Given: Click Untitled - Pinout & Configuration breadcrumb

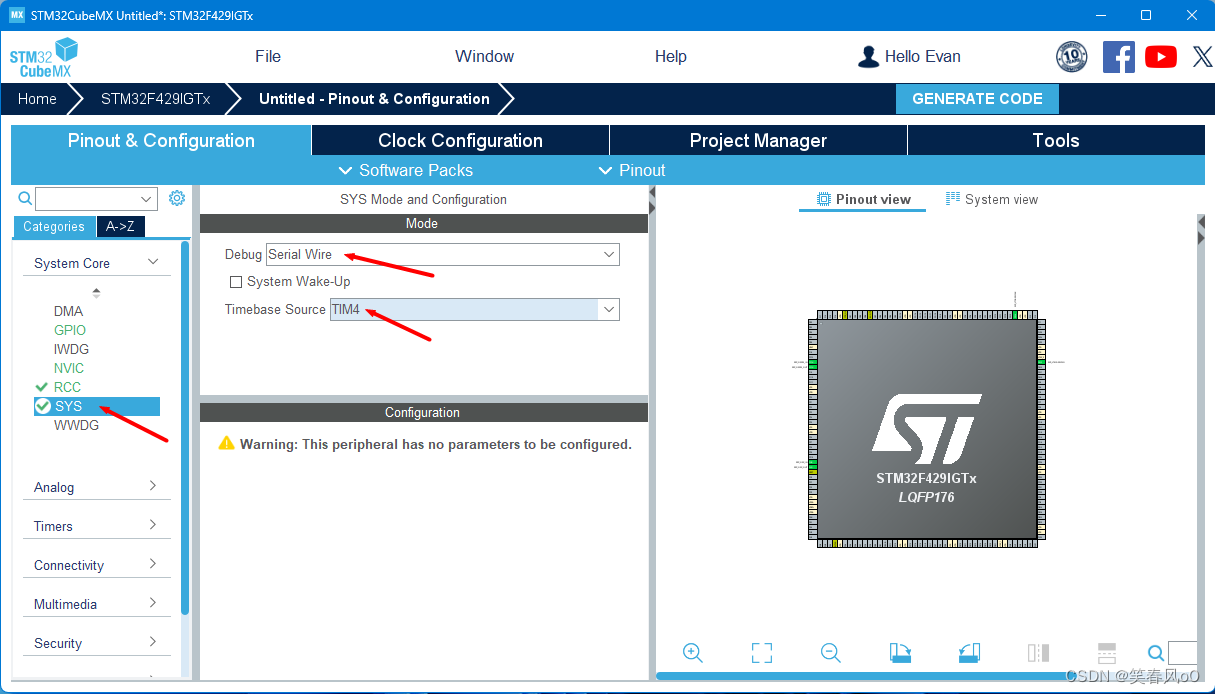Looking at the screenshot, I should click(x=374, y=99).
